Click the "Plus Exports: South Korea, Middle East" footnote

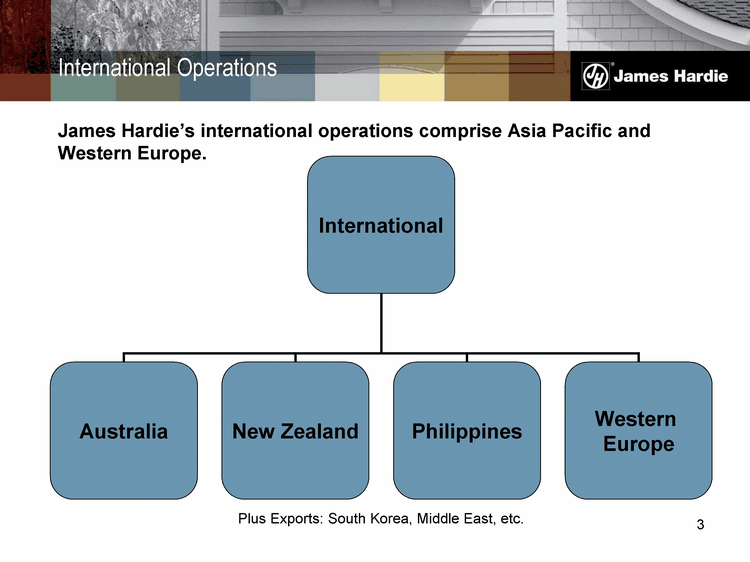(x=381, y=518)
